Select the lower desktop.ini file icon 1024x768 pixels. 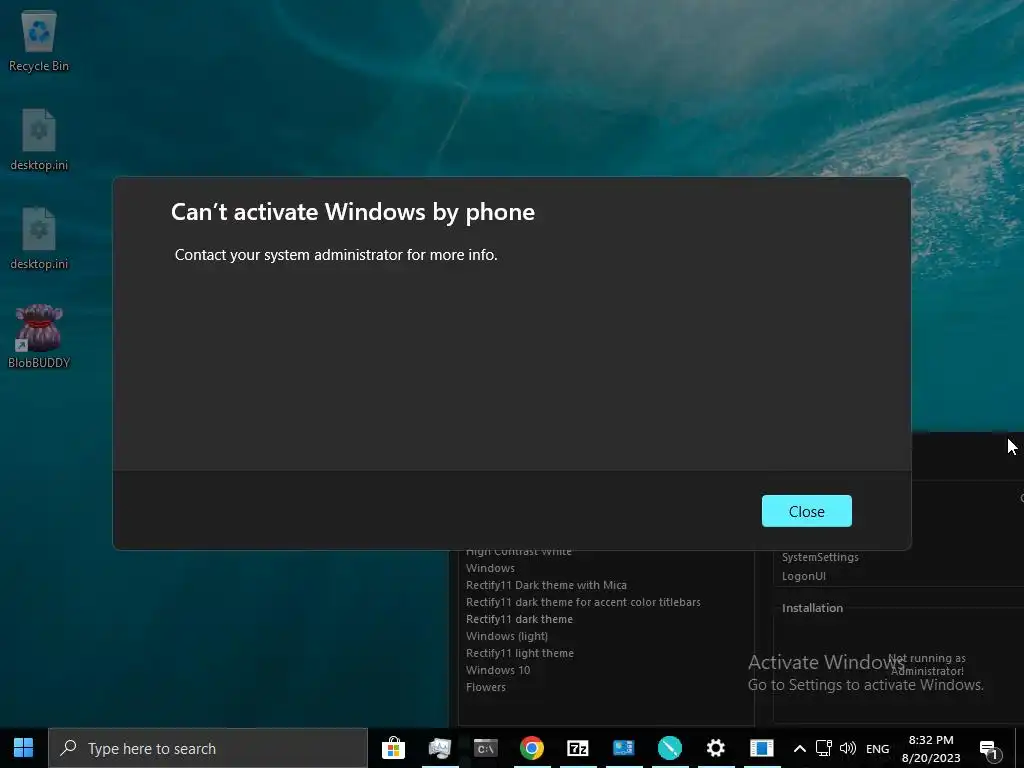[39, 238]
